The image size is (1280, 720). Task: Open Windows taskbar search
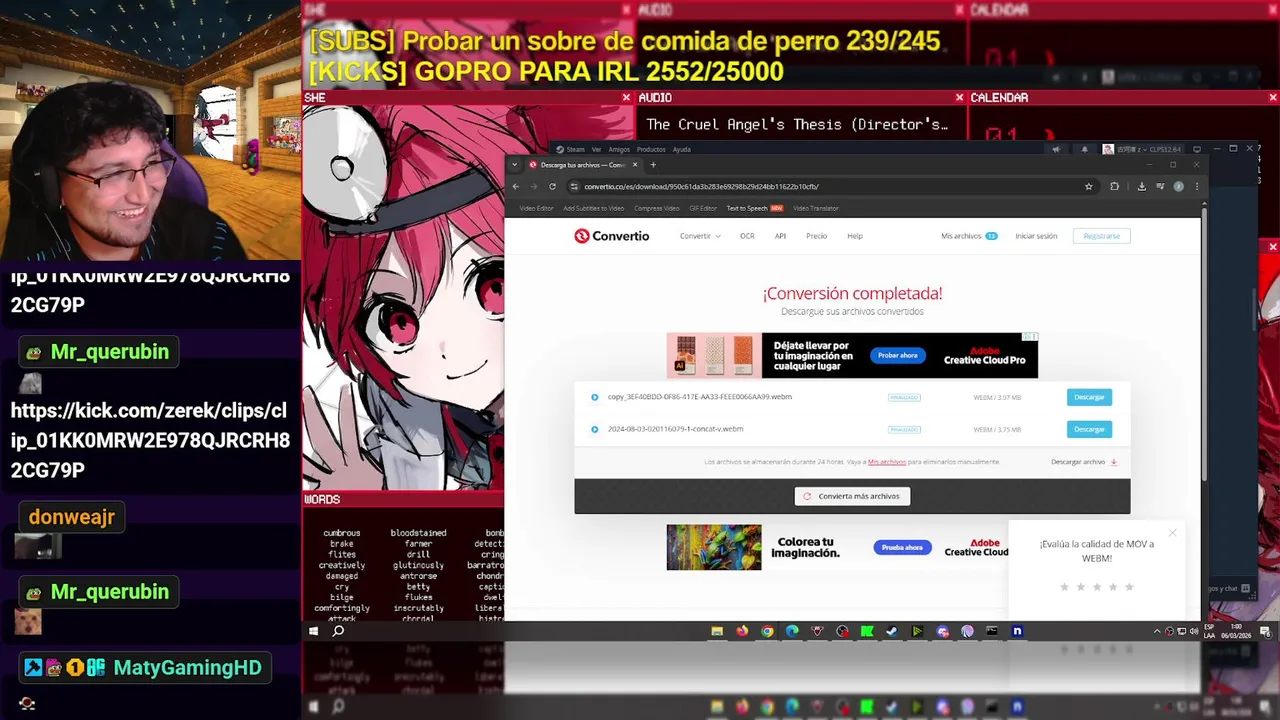click(338, 631)
